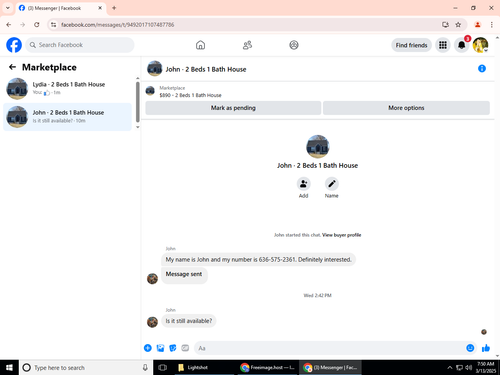Click the microphone icon in taskbar search

tap(145, 367)
